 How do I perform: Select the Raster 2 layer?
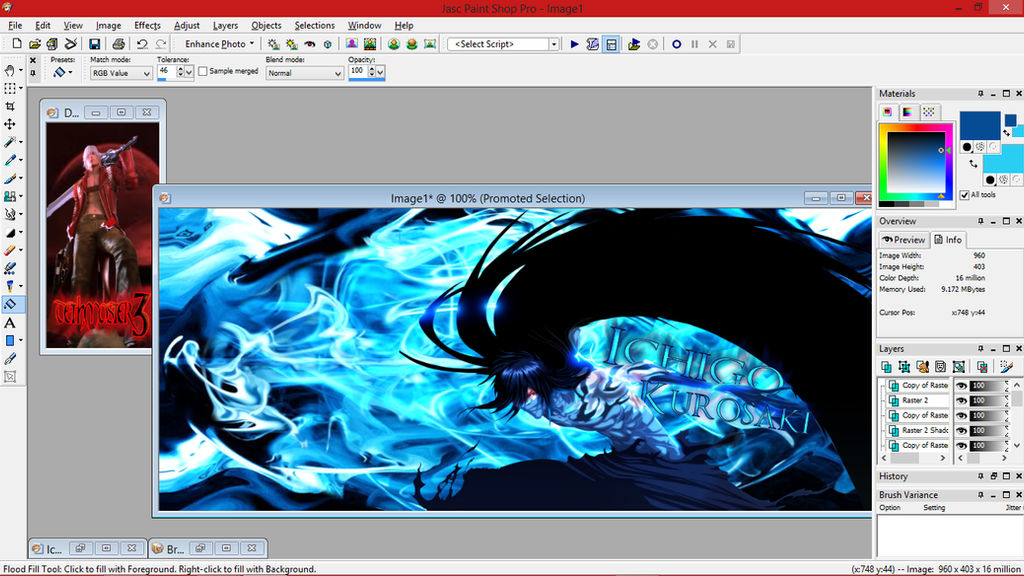point(920,400)
